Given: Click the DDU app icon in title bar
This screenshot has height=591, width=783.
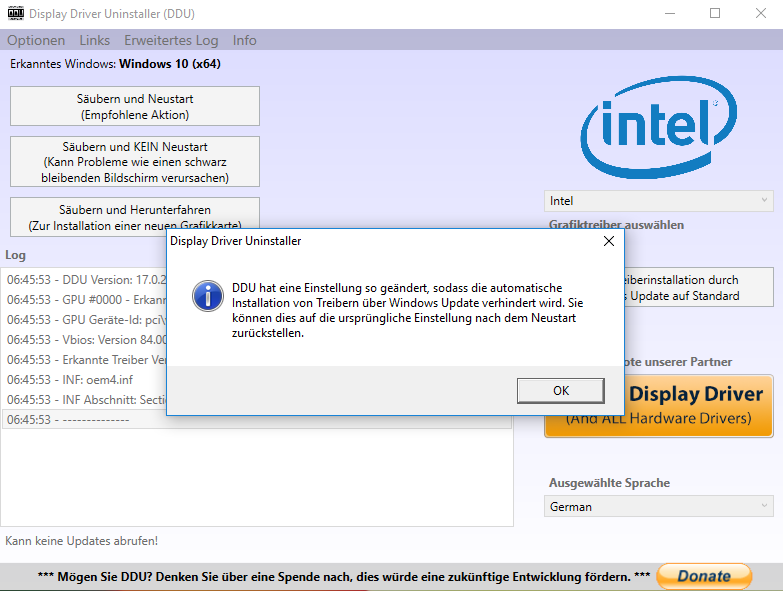Looking at the screenshot, I should (x=16, y=13).
